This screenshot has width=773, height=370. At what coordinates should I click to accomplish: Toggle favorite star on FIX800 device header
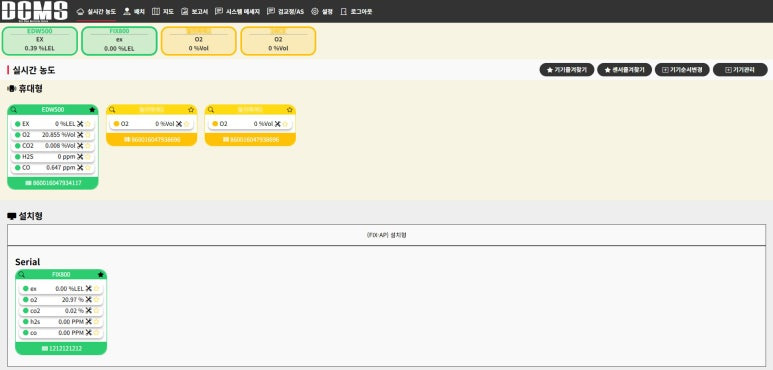click(101, 274)
